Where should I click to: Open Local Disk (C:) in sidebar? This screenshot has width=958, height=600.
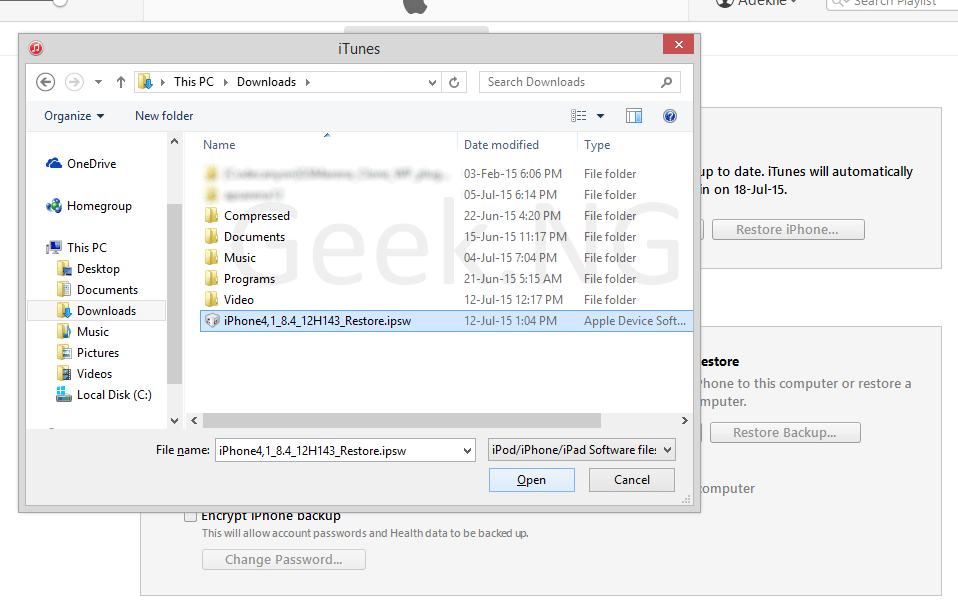point(104,395)
